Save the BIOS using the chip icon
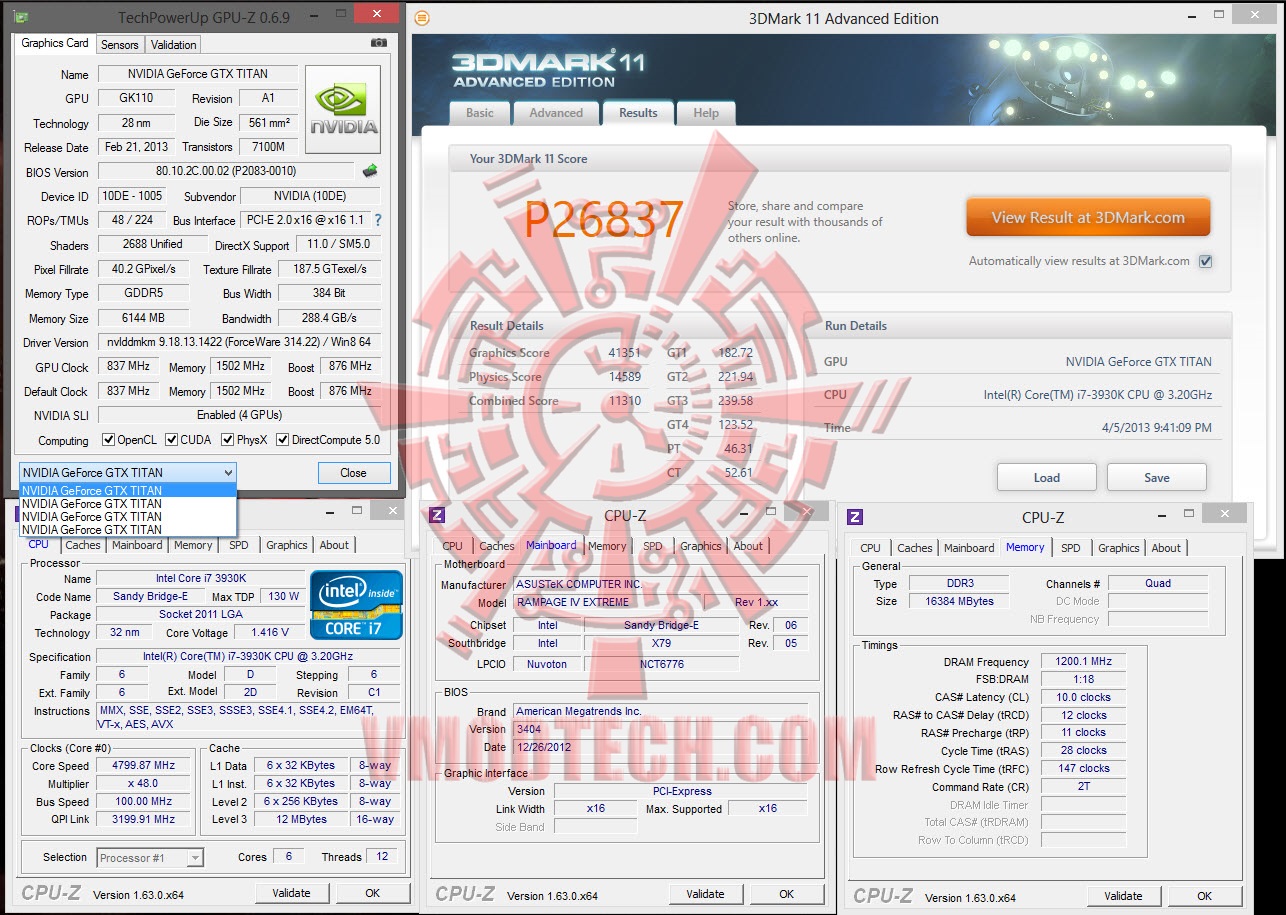The width and height of the screenshot is (1286, 915). [370, 171]
